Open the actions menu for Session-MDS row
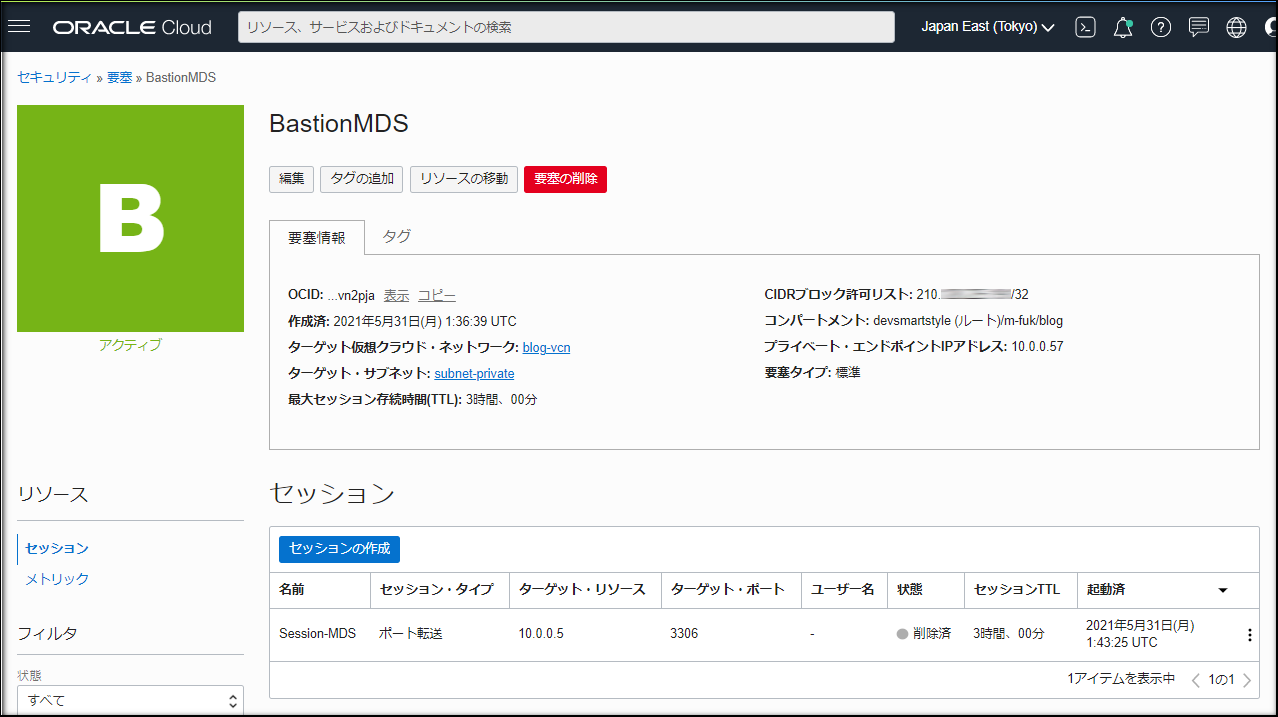The width and height of the screenshot is (1278, 717). pos(1249,635)
